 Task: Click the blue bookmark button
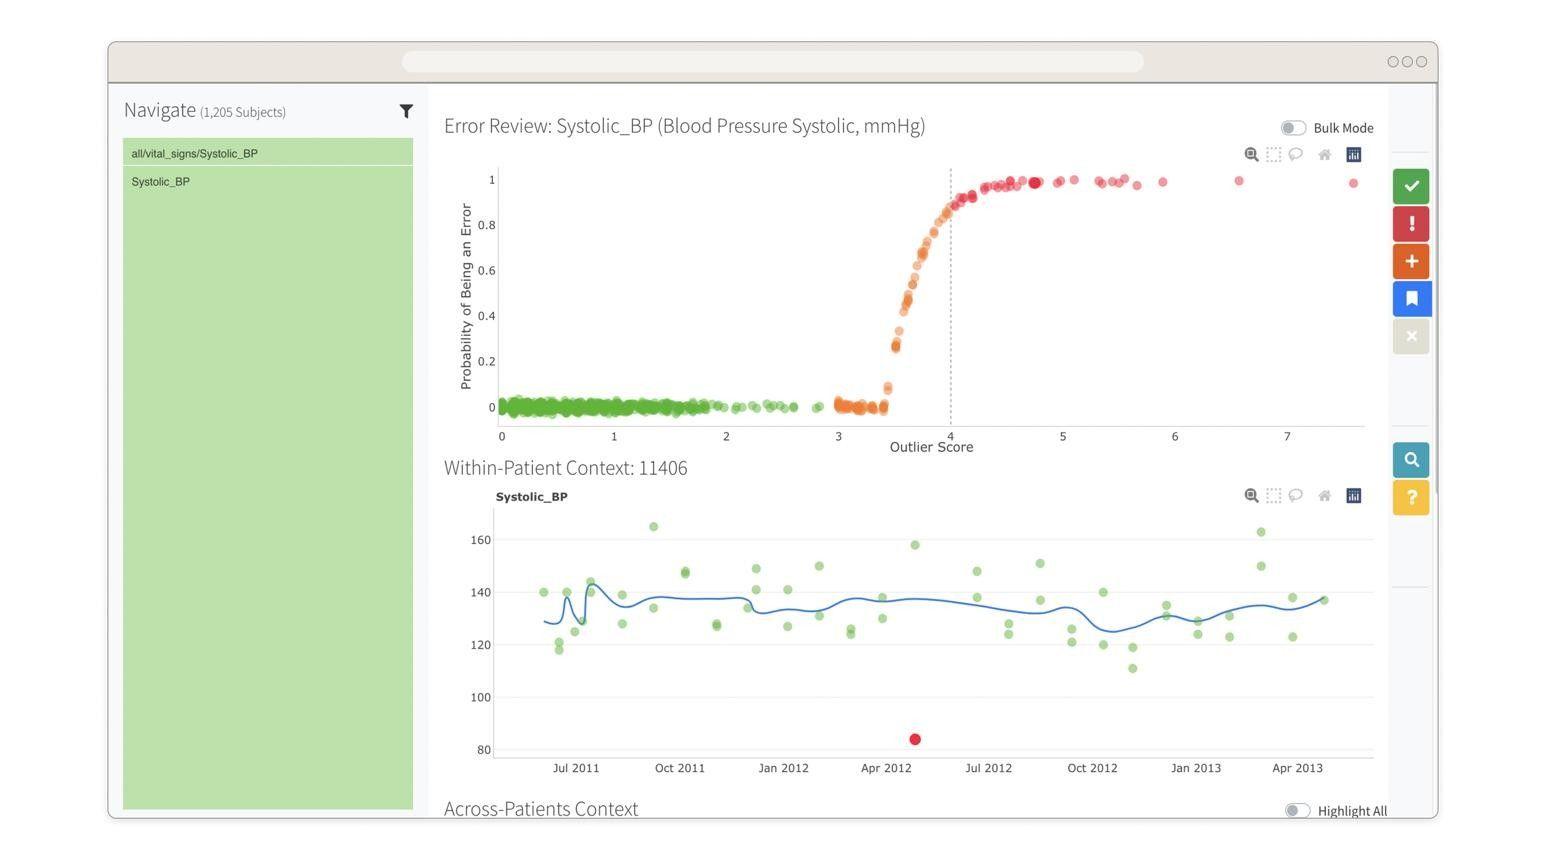(1411, 299)
